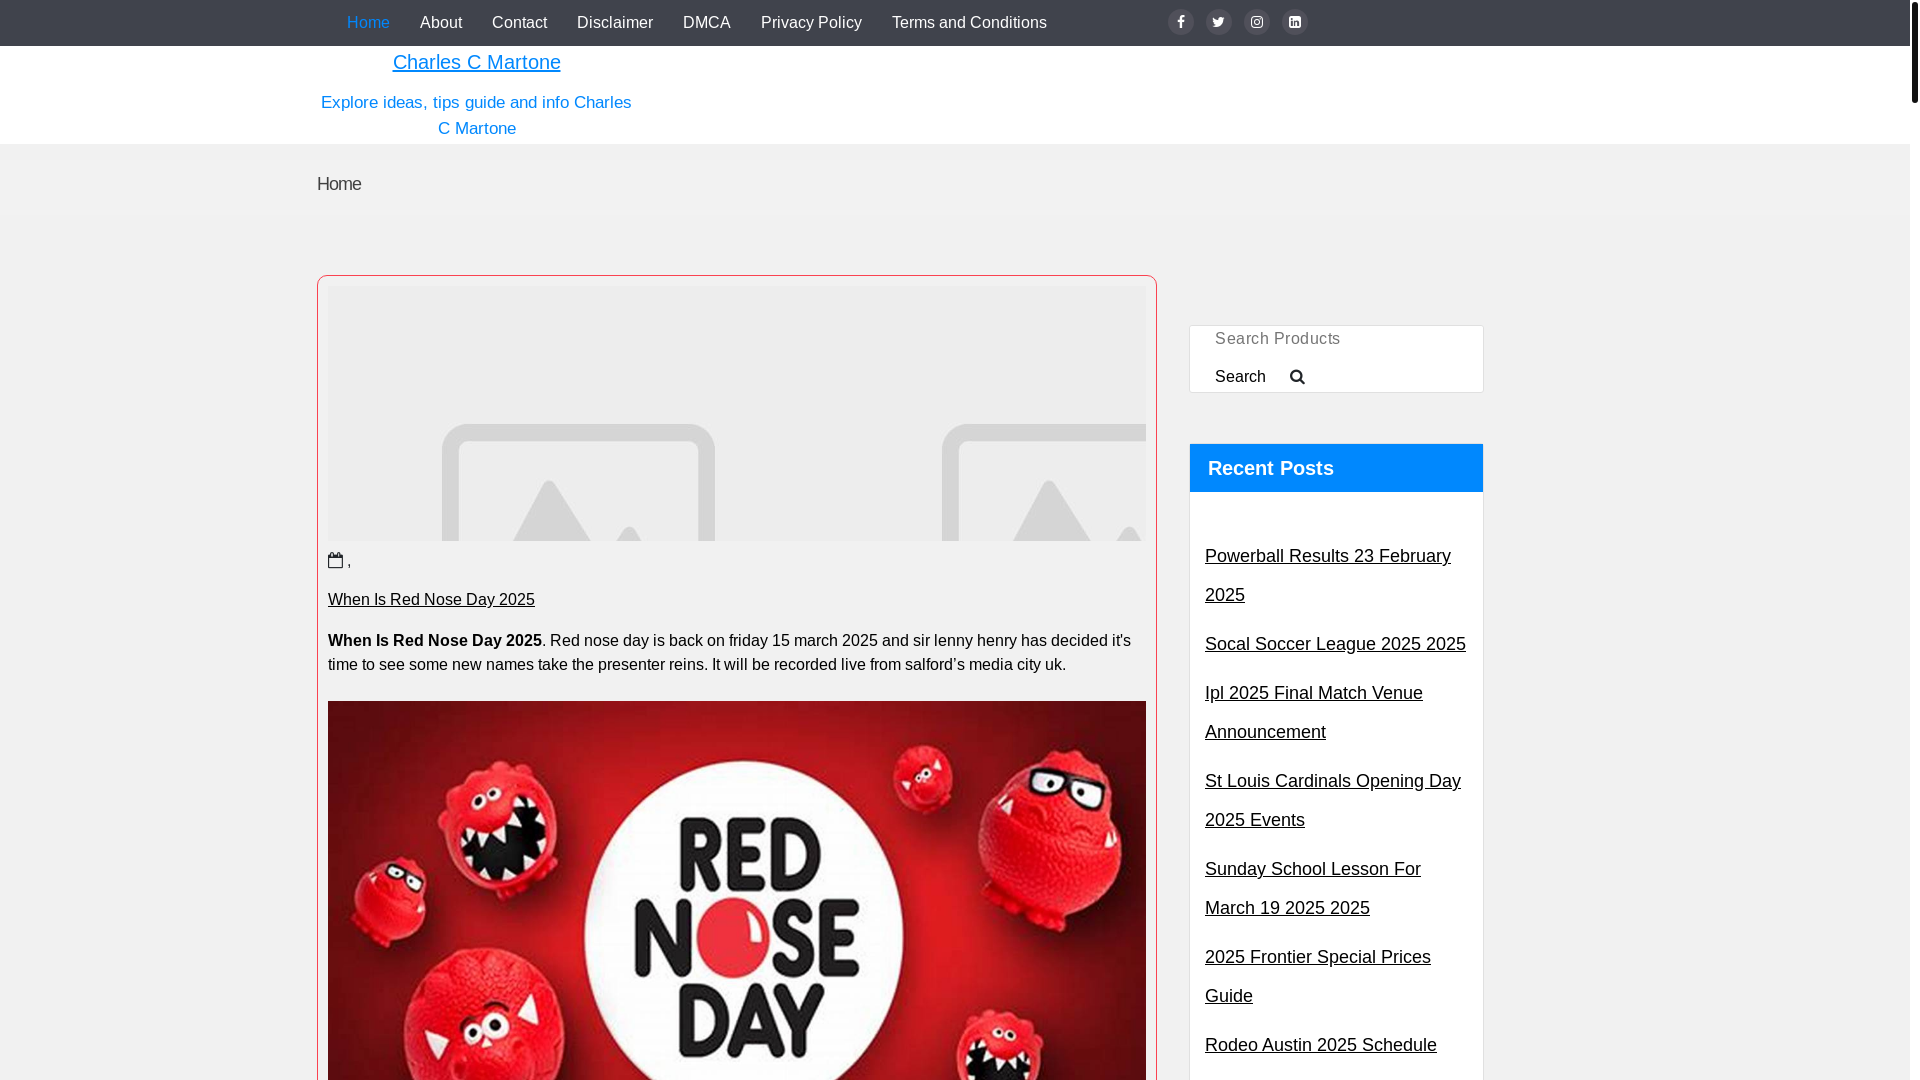Viewport: 1920px width, 1080px height.
Task: Open the LinkedIn social icon
Action: click(1295, 22)
